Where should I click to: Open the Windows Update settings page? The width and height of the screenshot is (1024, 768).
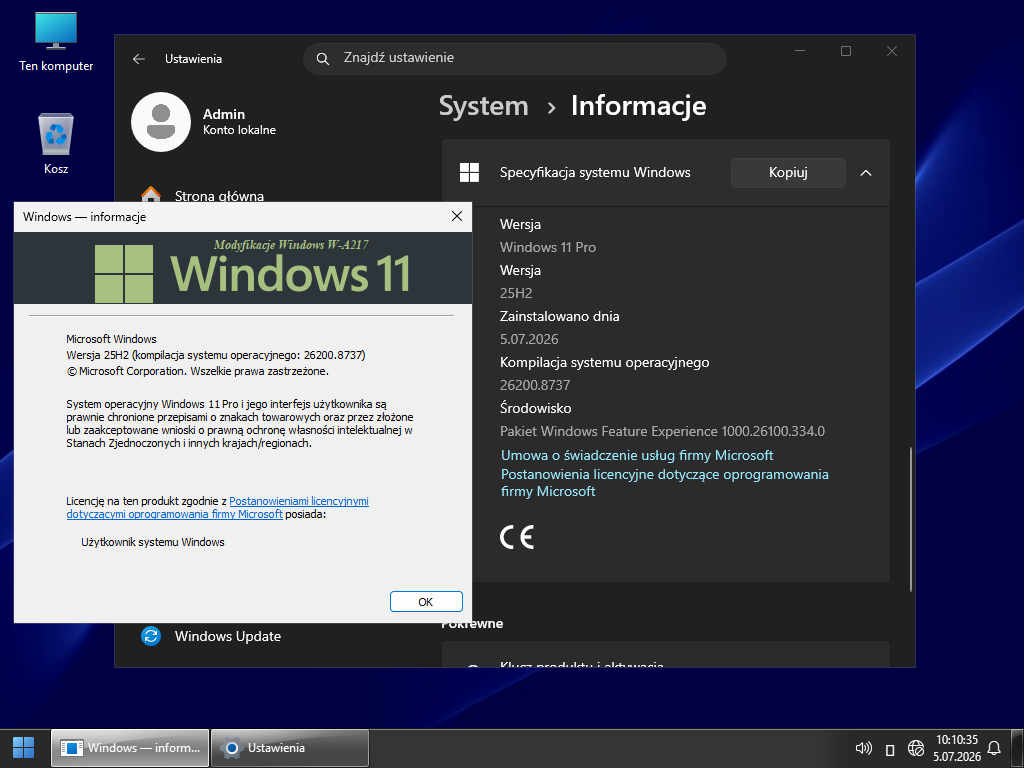click(x=227, y=636)
